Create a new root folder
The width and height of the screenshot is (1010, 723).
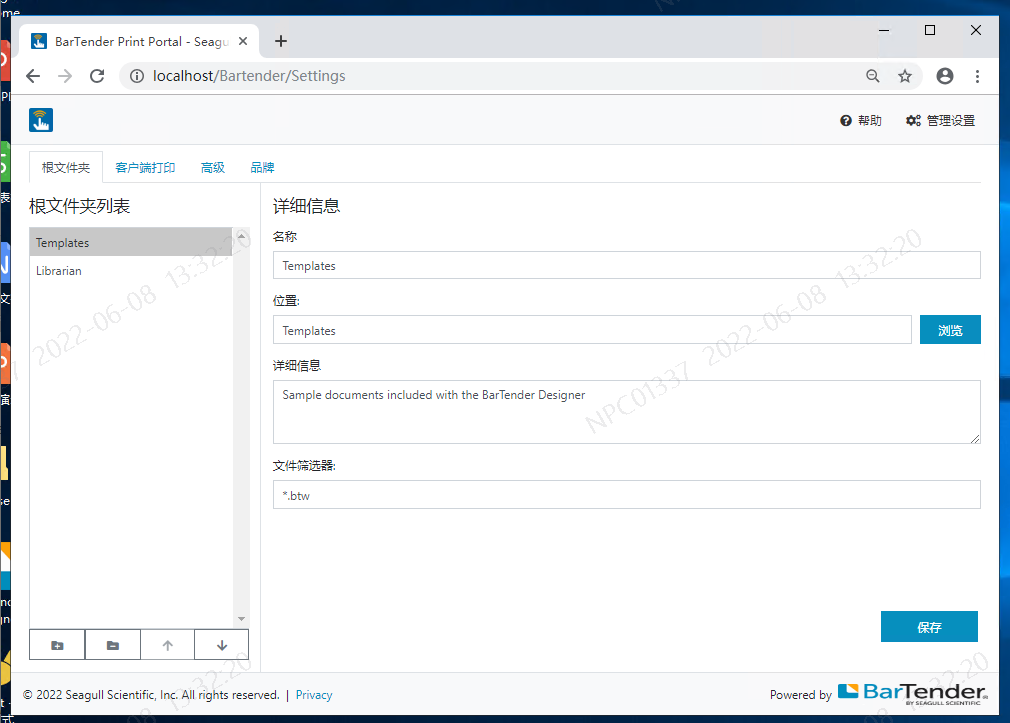pyautogui.click(x=56, y=644)
